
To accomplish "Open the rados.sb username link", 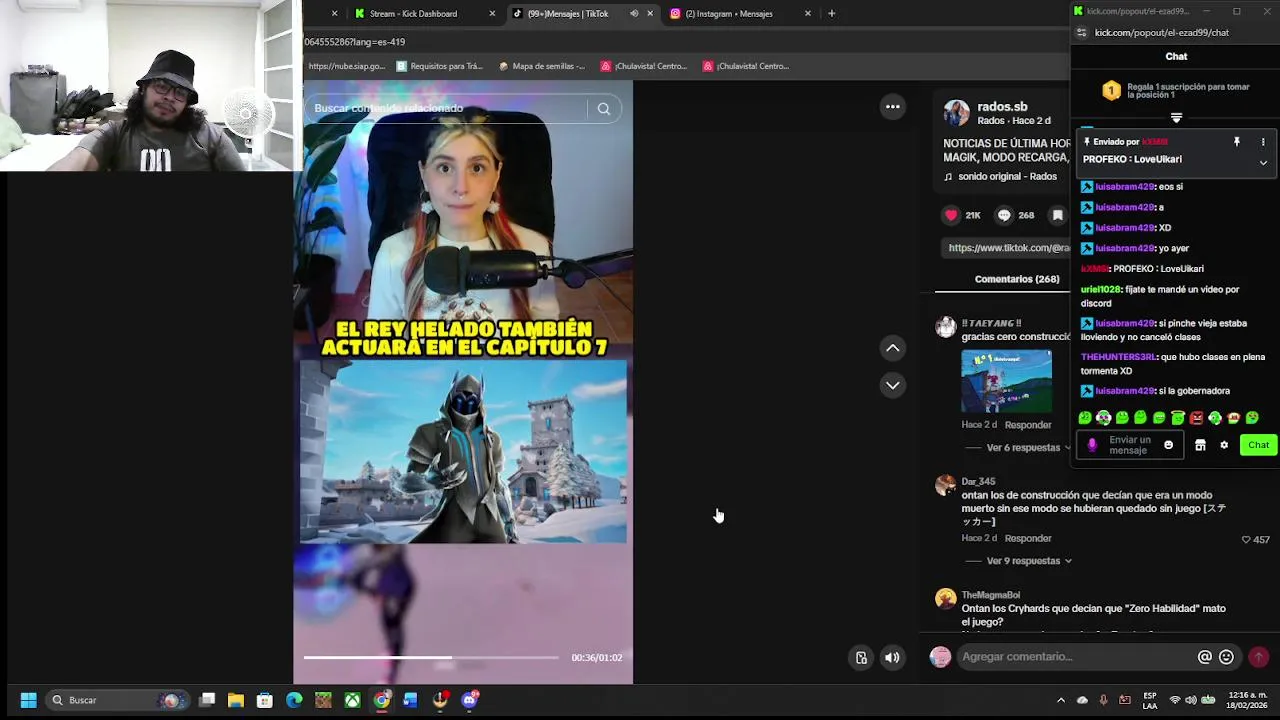I will pos(1002,107).
